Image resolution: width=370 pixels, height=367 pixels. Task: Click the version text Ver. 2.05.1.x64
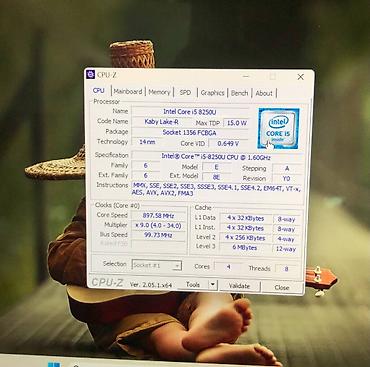(x=151, y=285)
